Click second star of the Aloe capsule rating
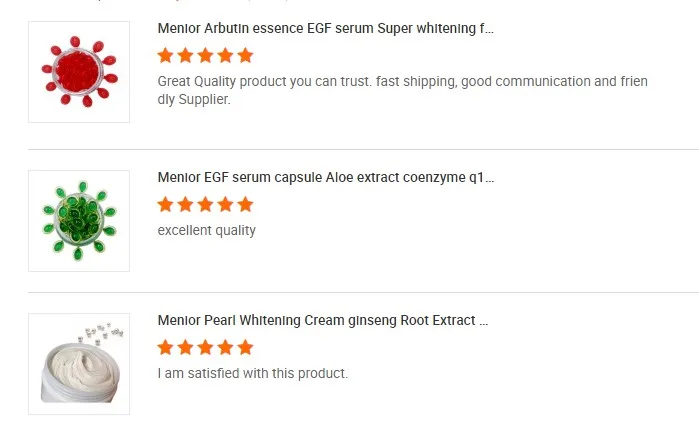This screenshot has width=699, height=436. [x=186, y=204]
